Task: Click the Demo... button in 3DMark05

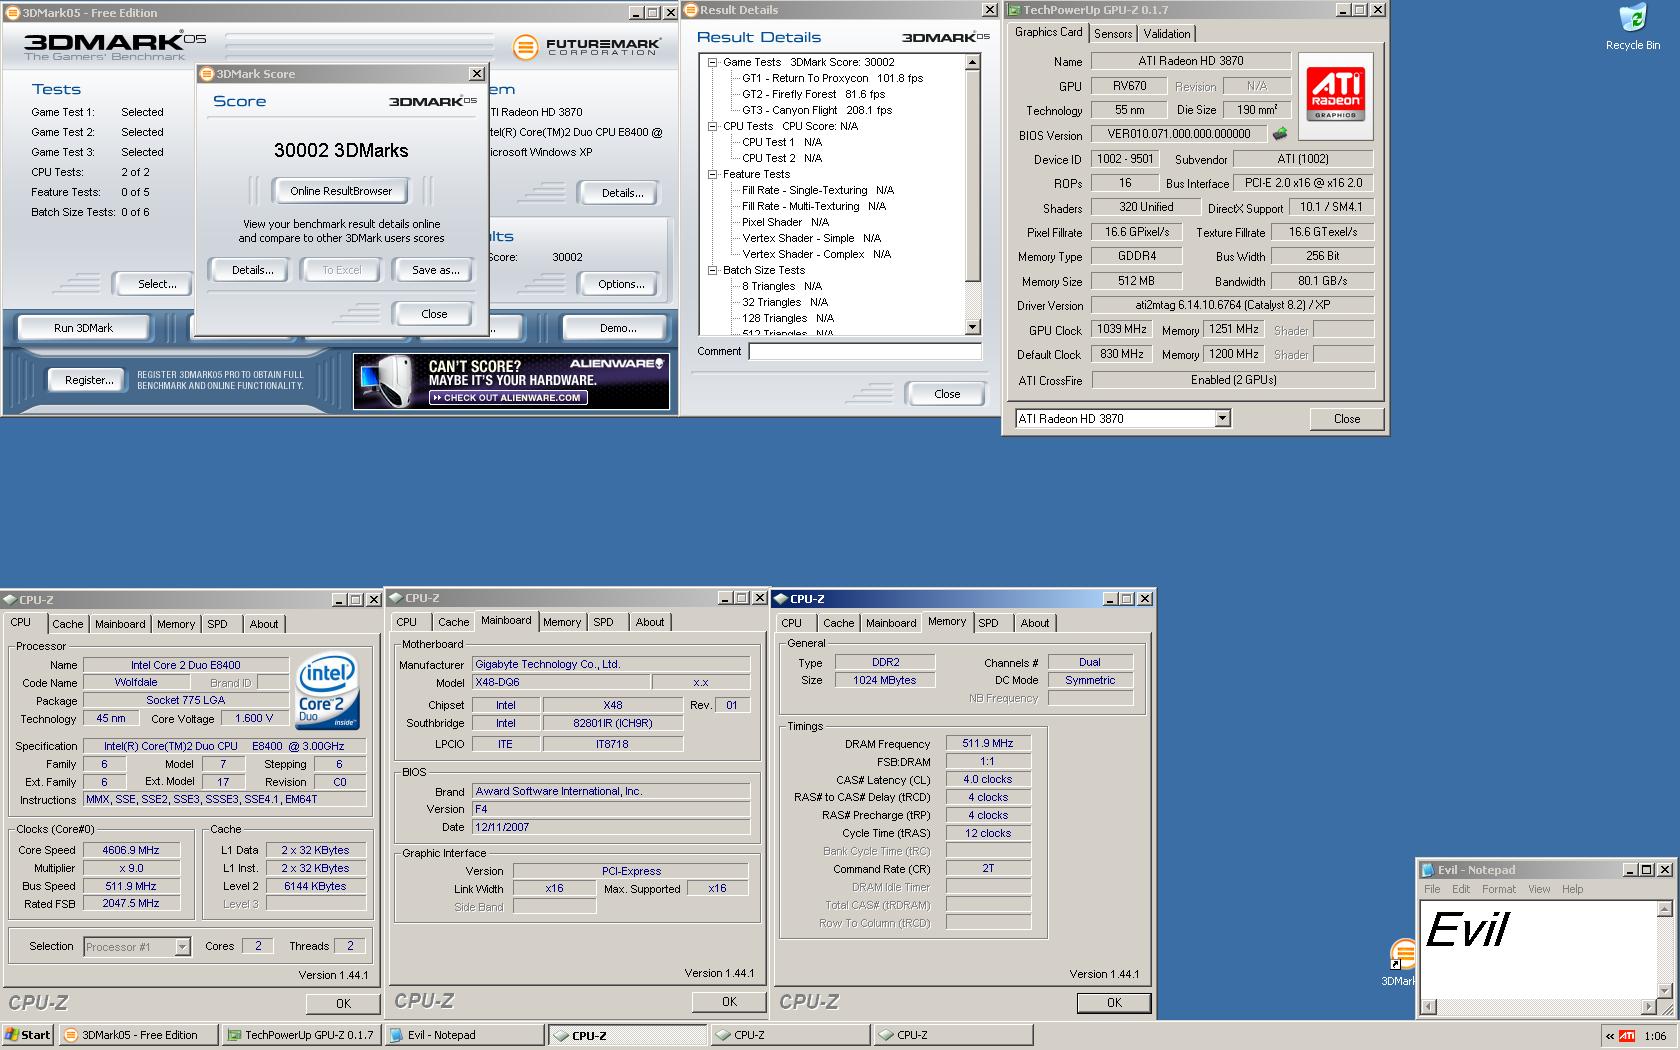Action: pyautogui.click(x=618, y=328)
